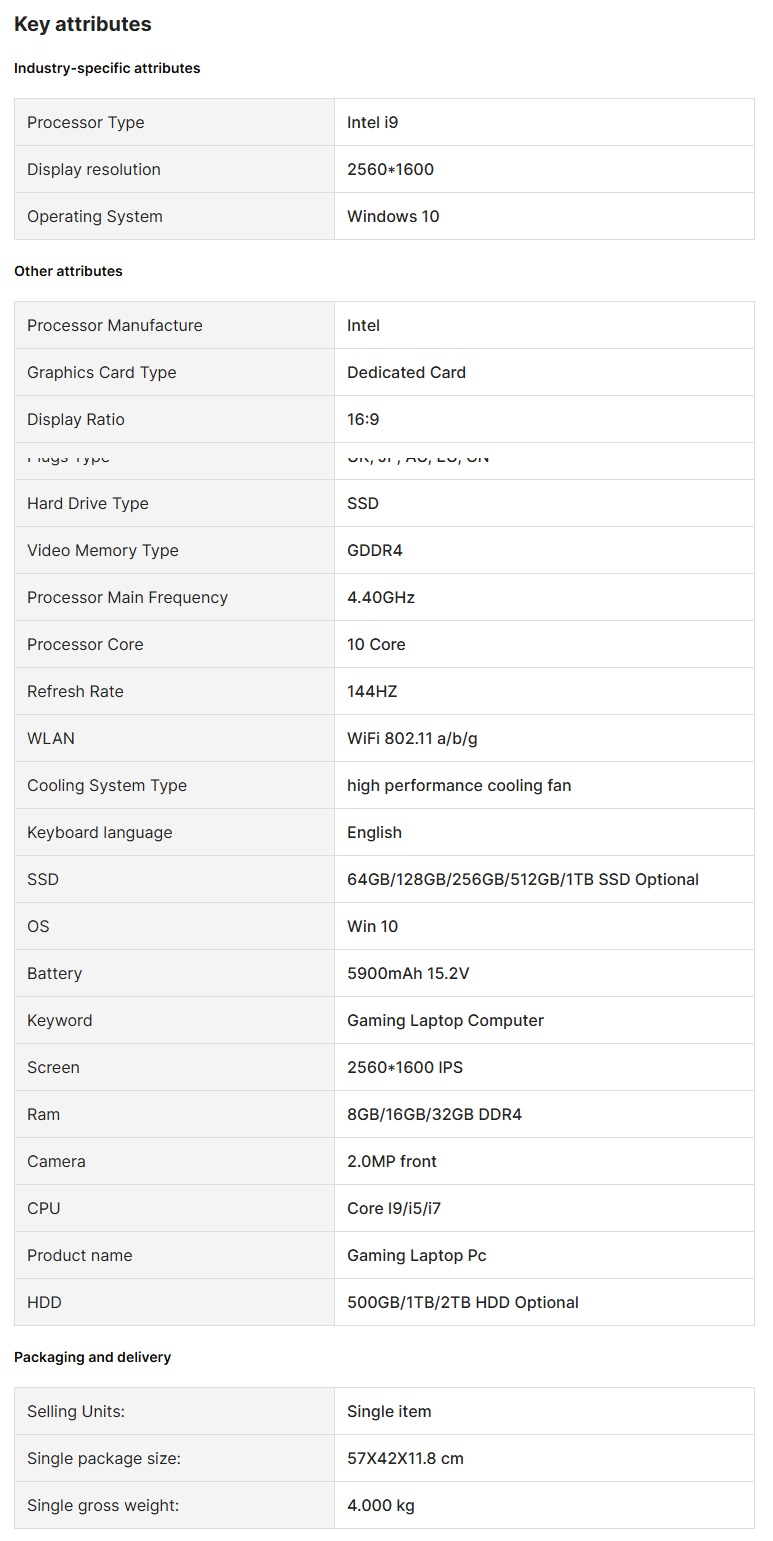Select the "57X42X11.8 cm" package size value

[x=405, y=1458]
